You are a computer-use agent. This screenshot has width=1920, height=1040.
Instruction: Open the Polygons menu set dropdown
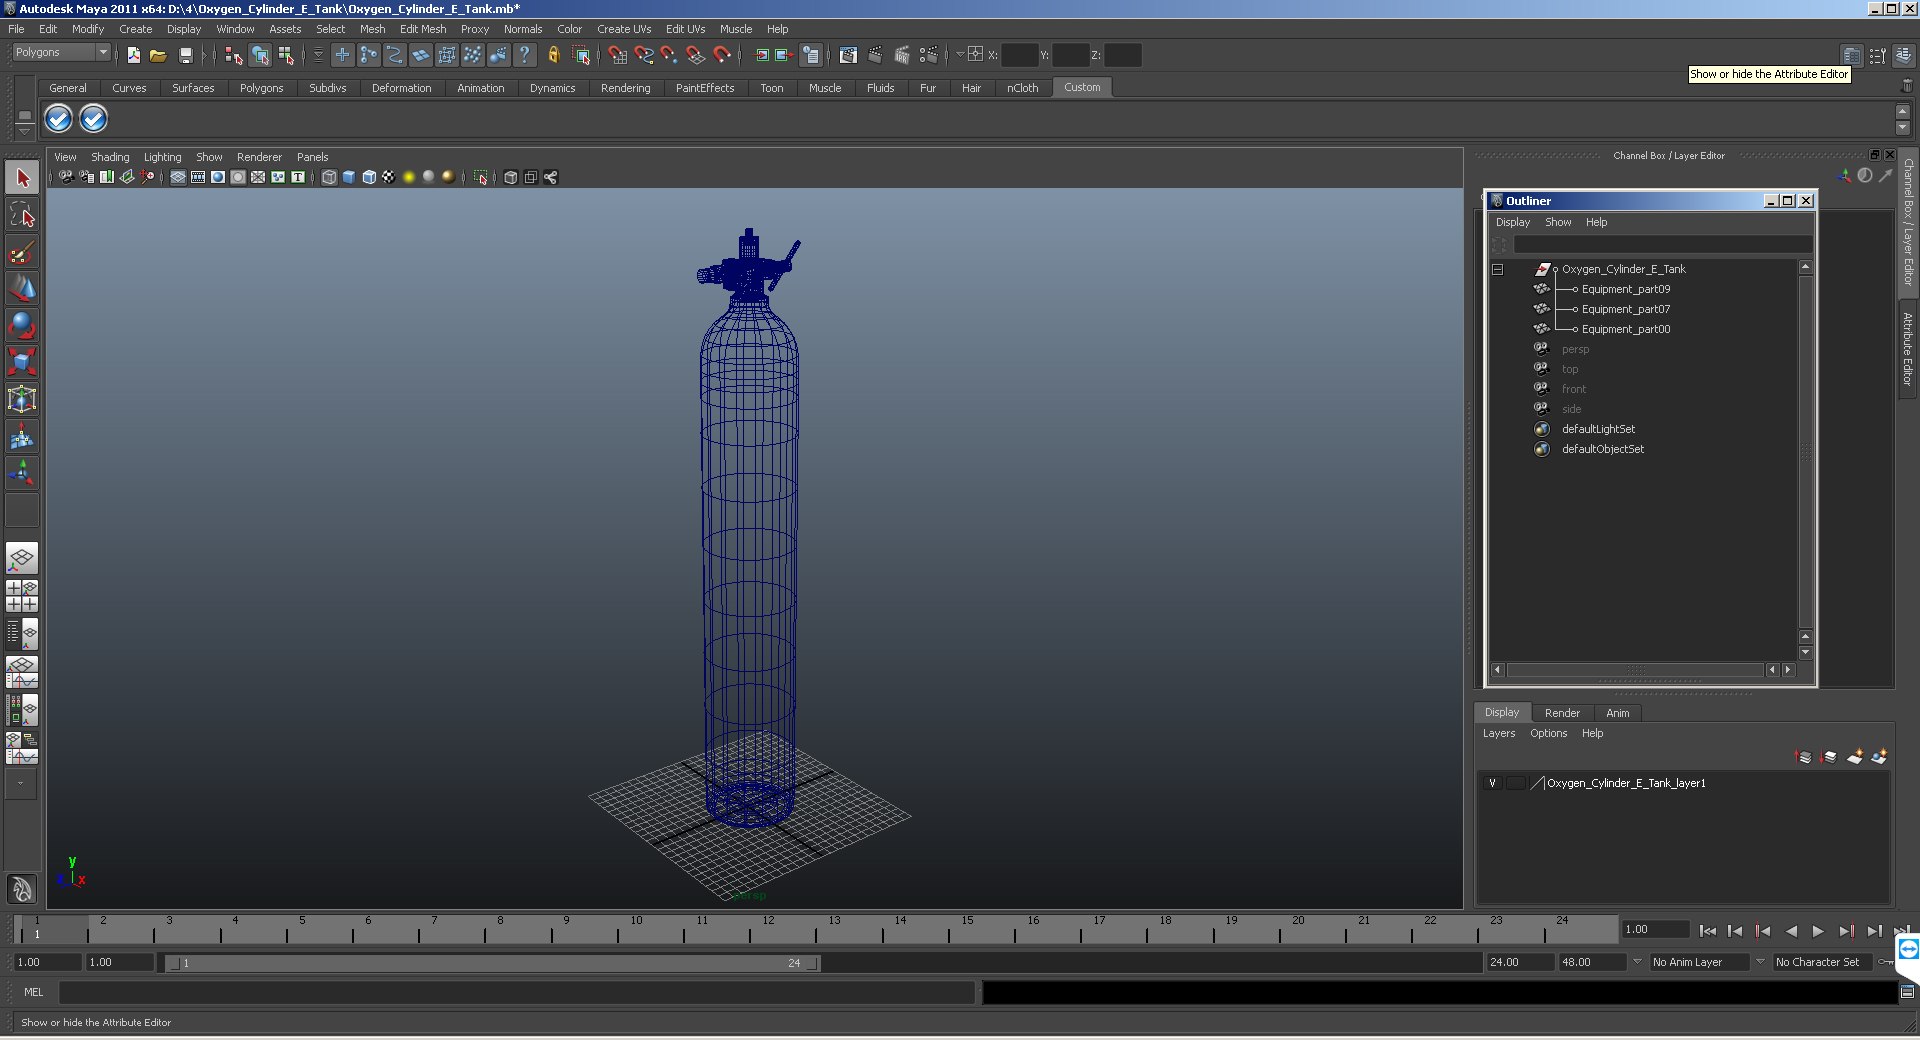[61, 52]
